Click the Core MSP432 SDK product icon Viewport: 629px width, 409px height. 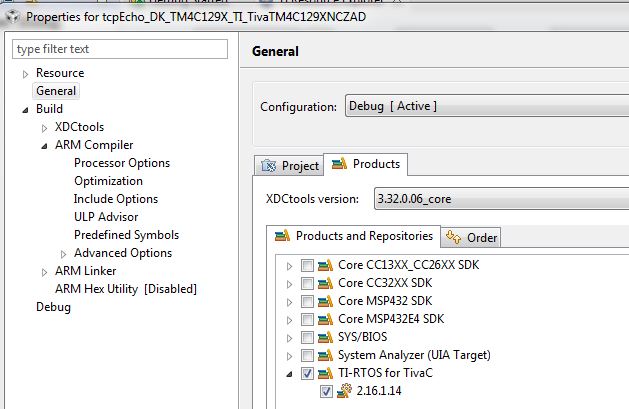(x=325, y=302)
